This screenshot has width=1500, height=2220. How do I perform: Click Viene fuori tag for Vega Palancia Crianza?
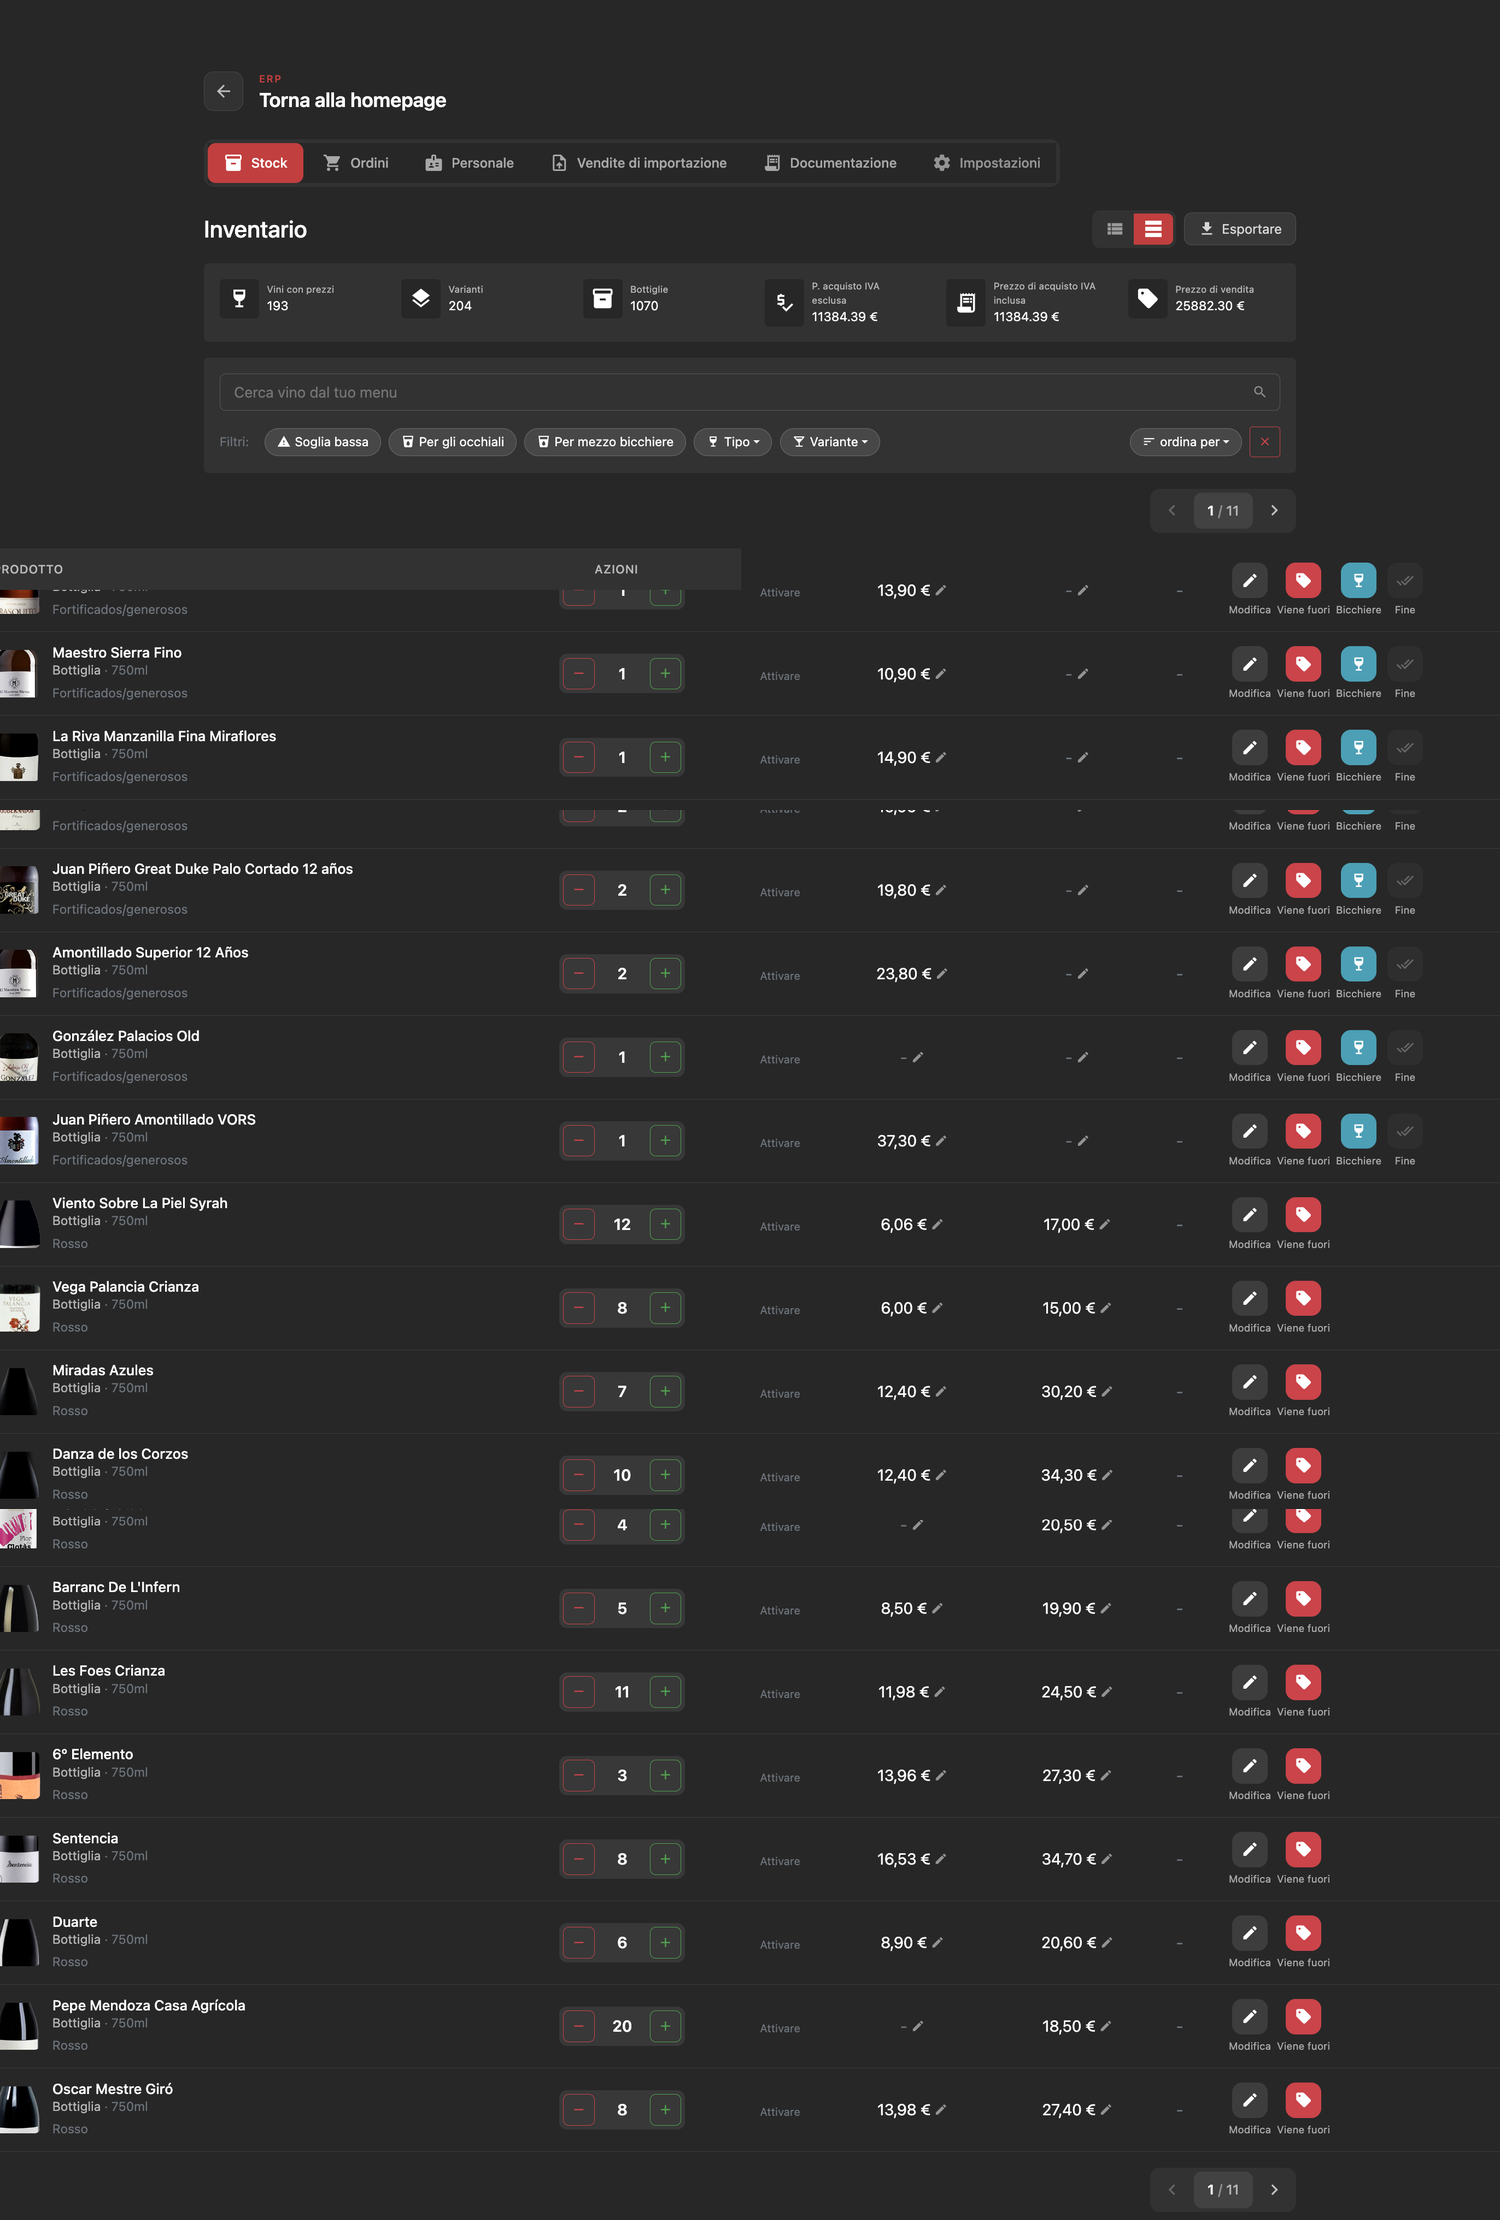1303,1298
